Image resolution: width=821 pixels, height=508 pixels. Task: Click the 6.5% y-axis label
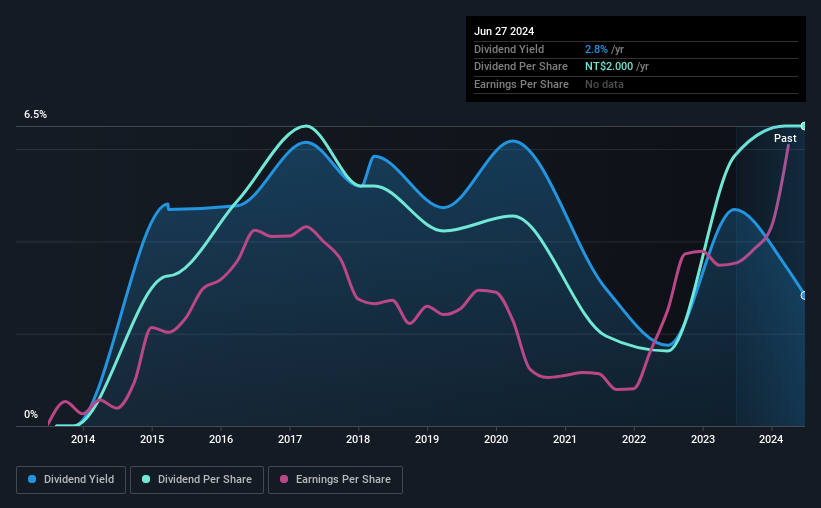tap(35, 114)
